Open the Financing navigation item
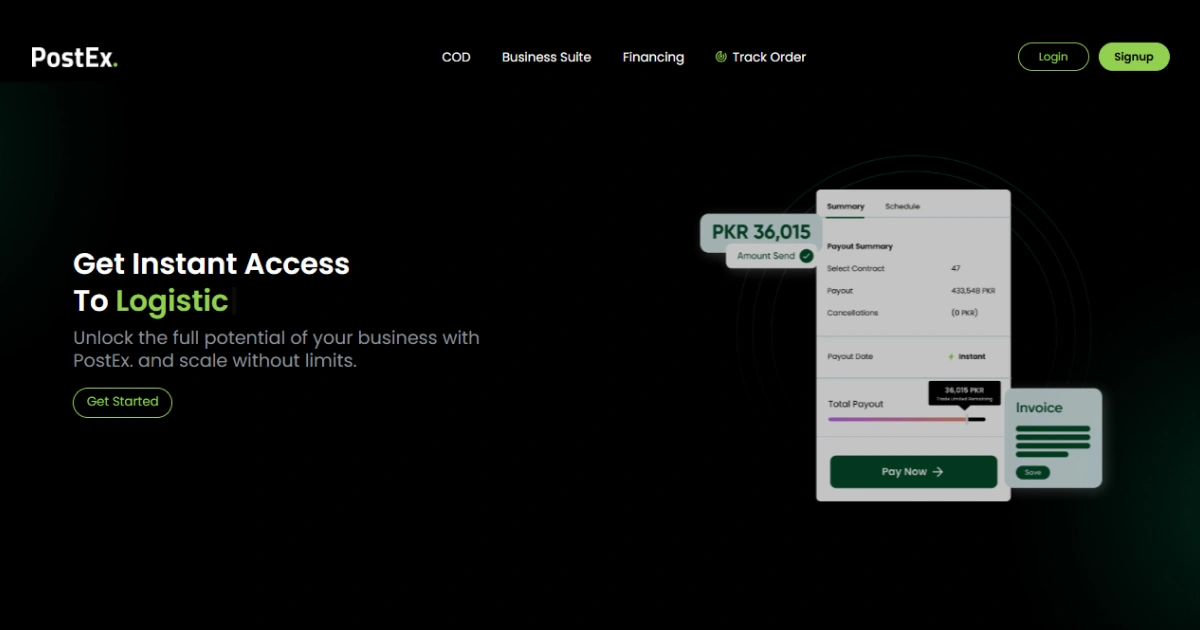The width and height of the screenshot is (1200, 630). (x=653, y=57)
